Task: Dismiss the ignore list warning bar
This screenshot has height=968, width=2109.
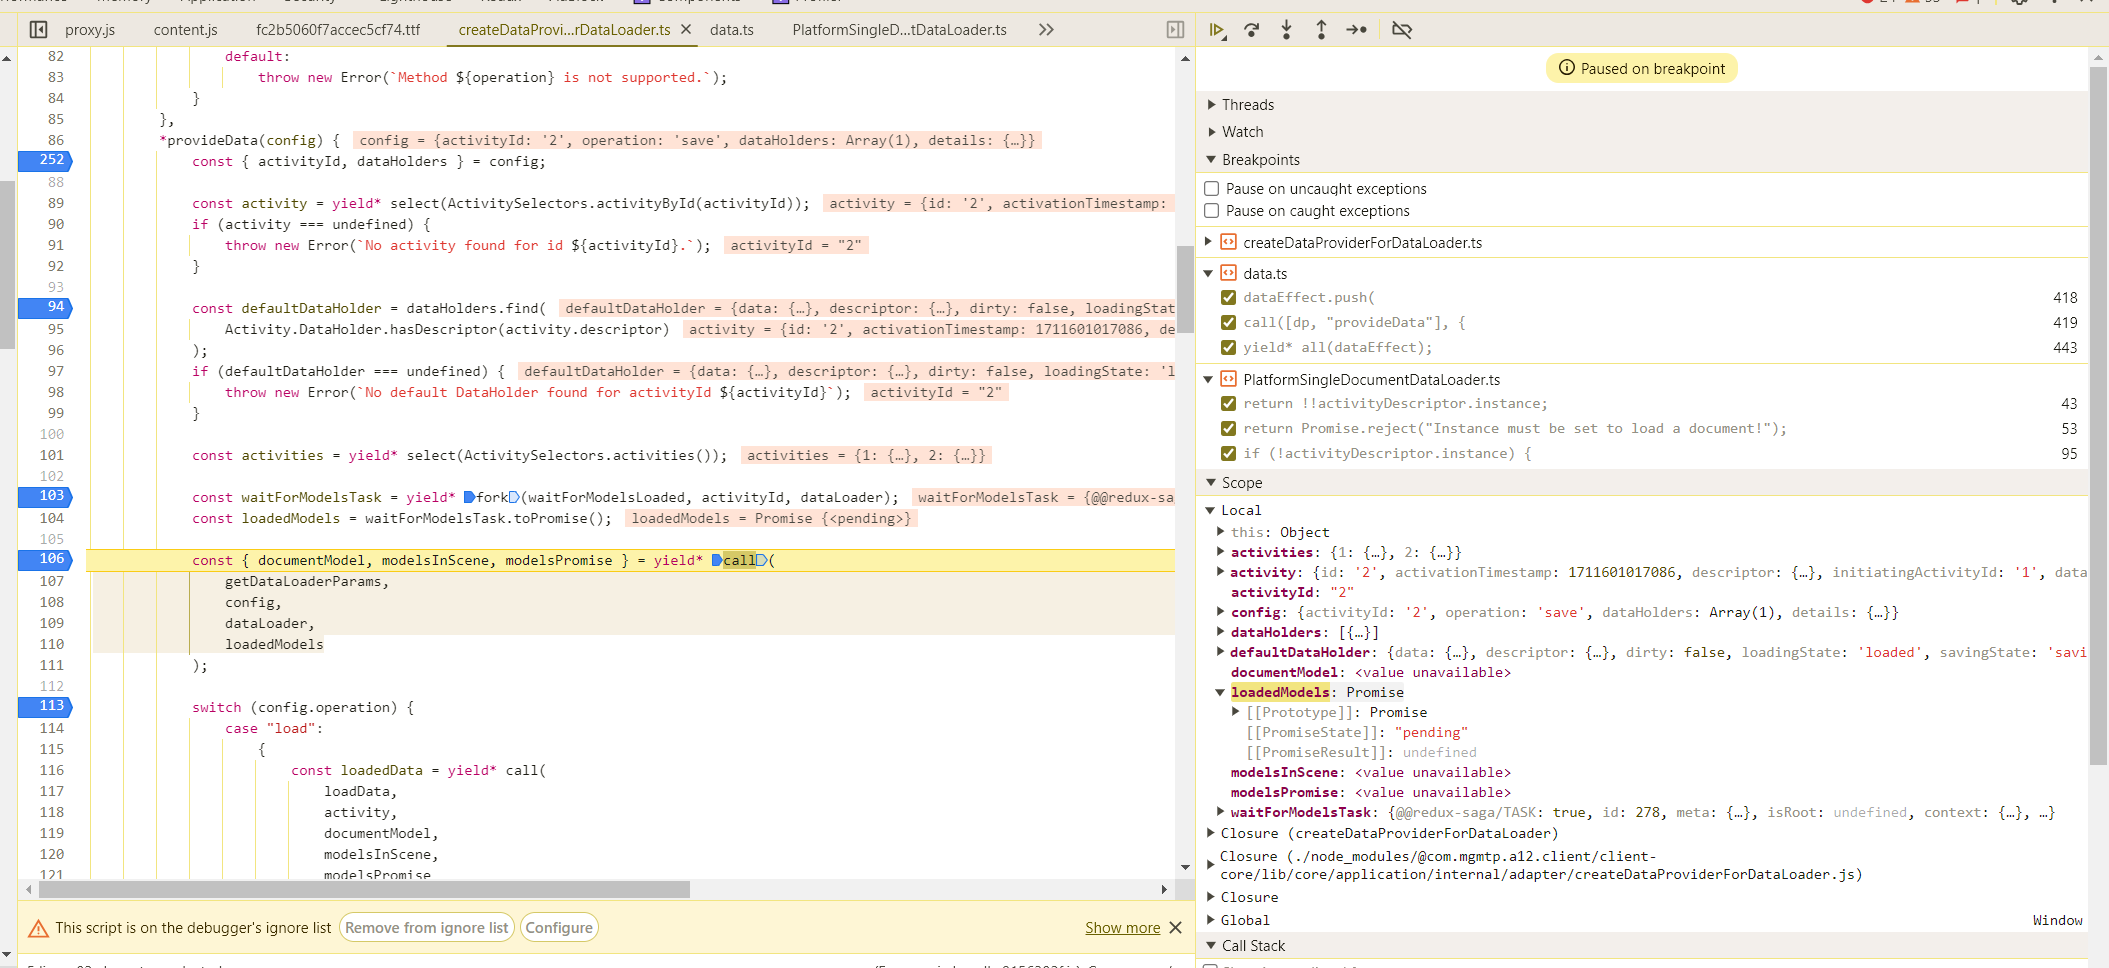Action: click(x=1176, y=928)
